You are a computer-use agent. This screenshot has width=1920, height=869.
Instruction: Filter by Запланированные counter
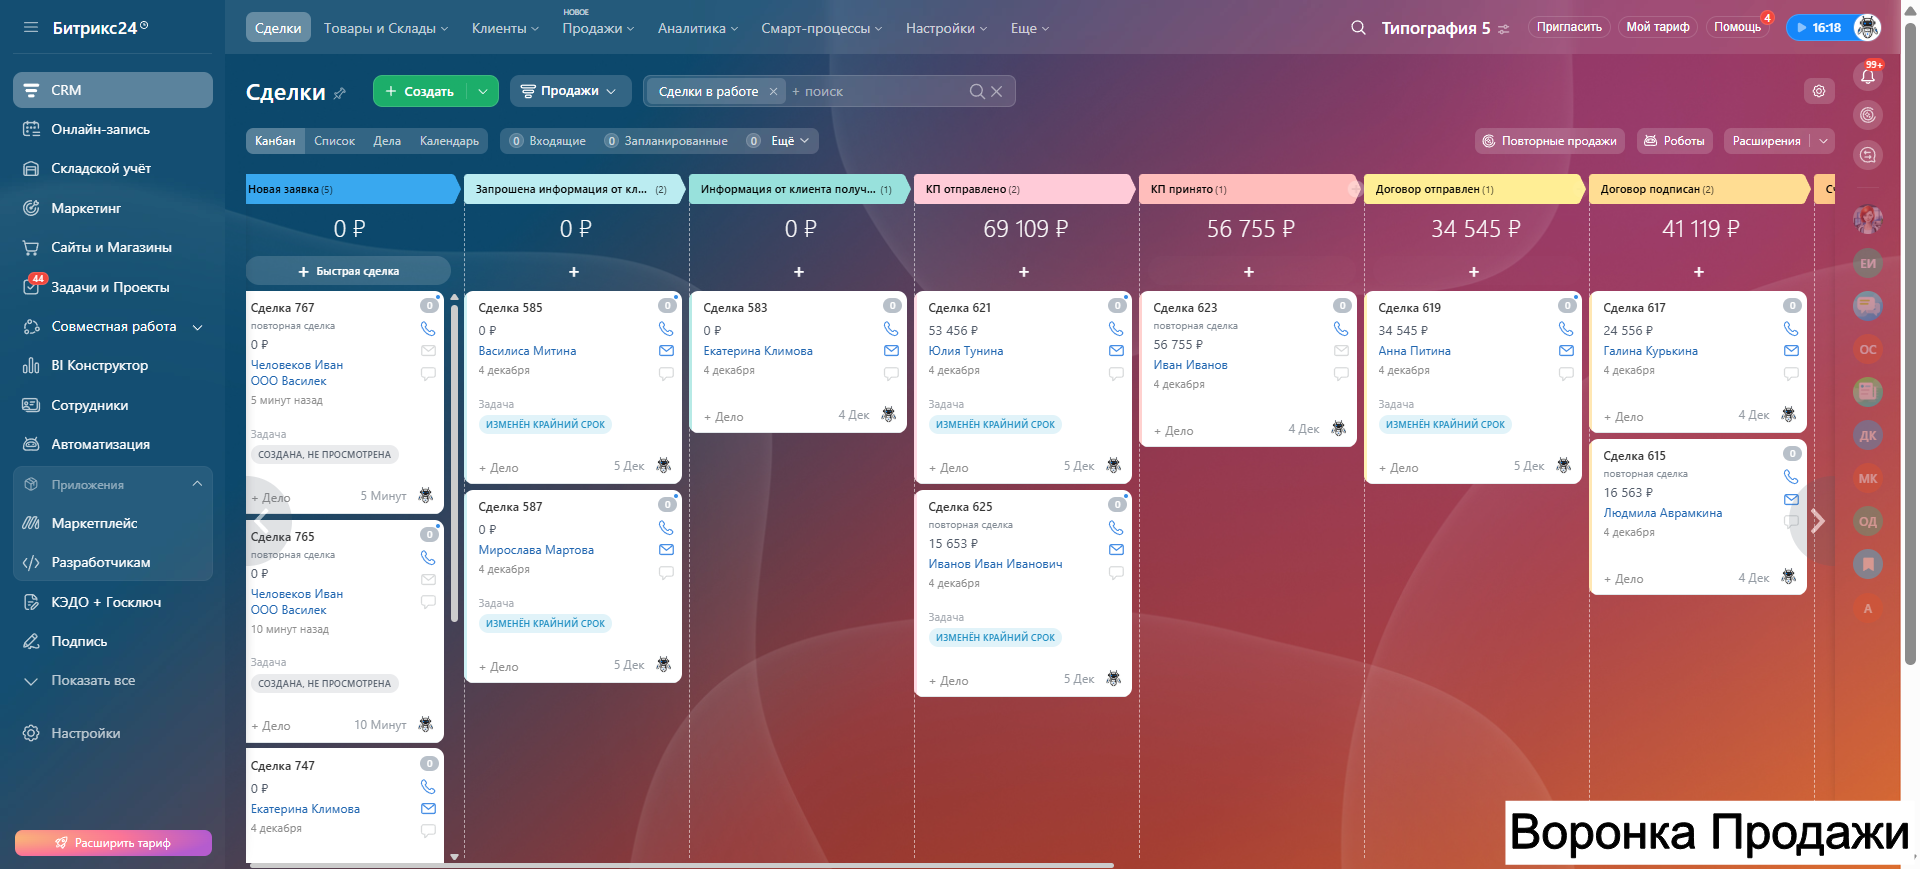point(666,141)
